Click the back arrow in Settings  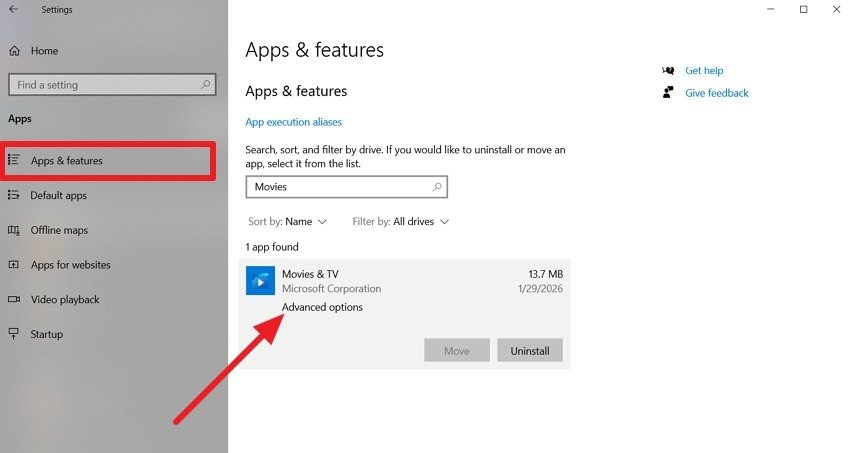14,9
